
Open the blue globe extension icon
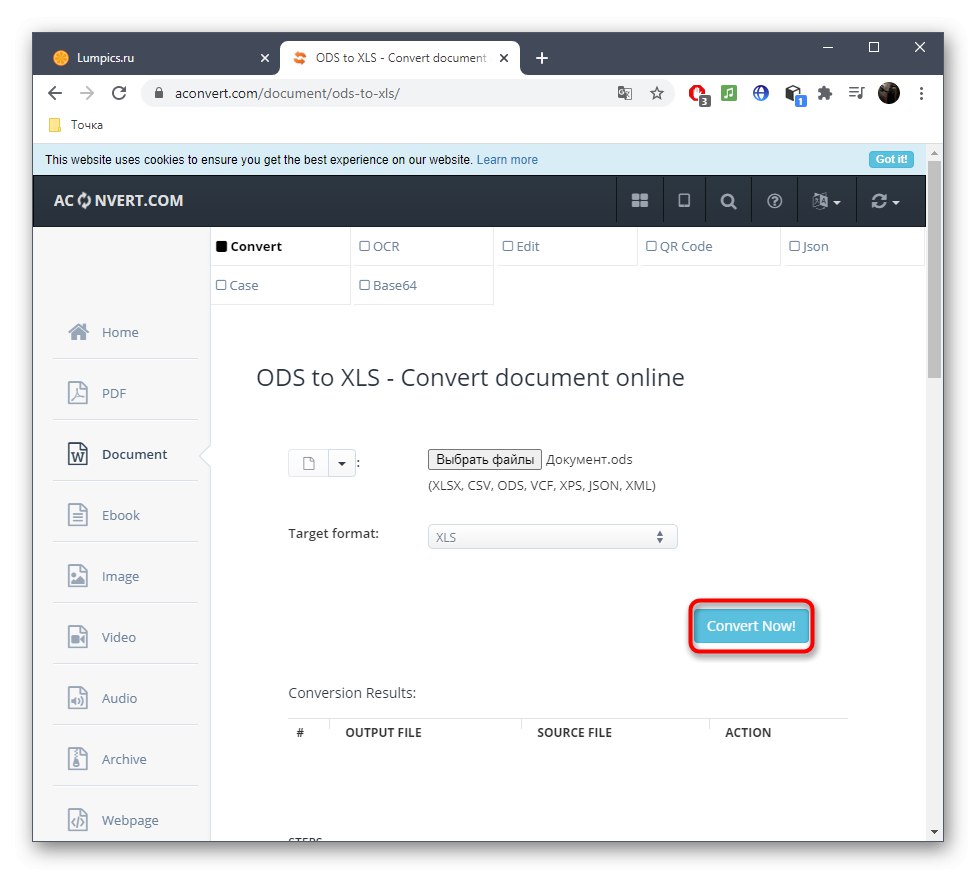(x=761, y=93)
